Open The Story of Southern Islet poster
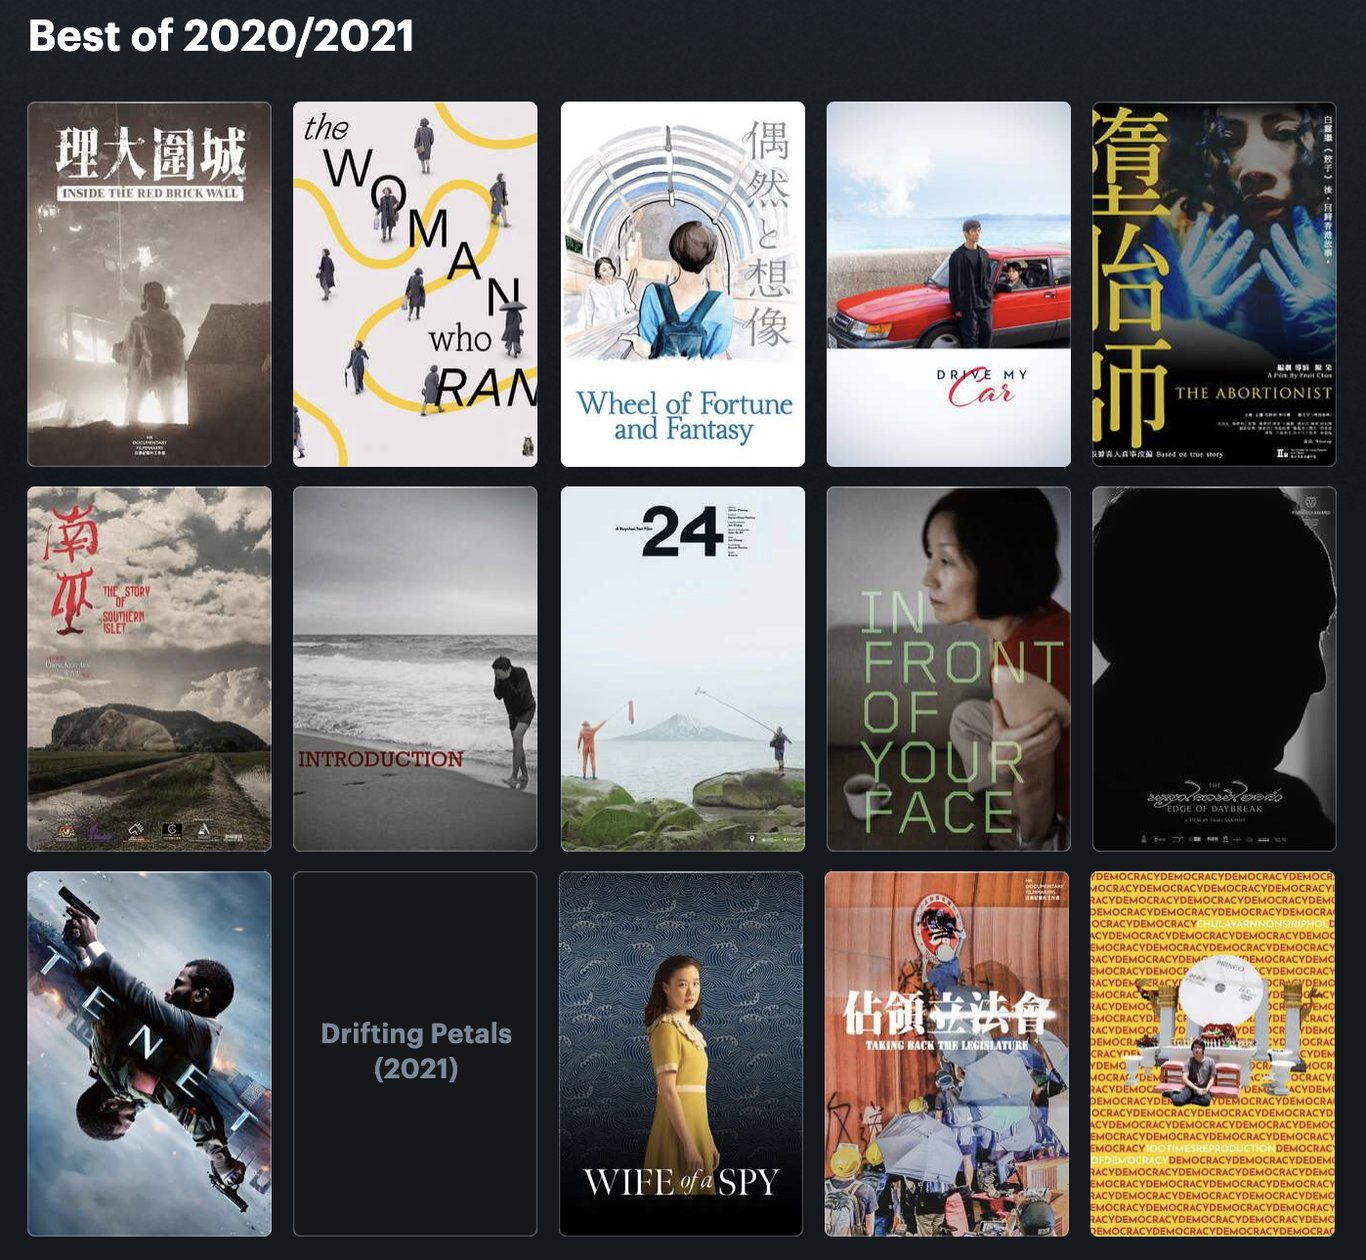Screen dimensions: 1366x1260 [149, 669]
